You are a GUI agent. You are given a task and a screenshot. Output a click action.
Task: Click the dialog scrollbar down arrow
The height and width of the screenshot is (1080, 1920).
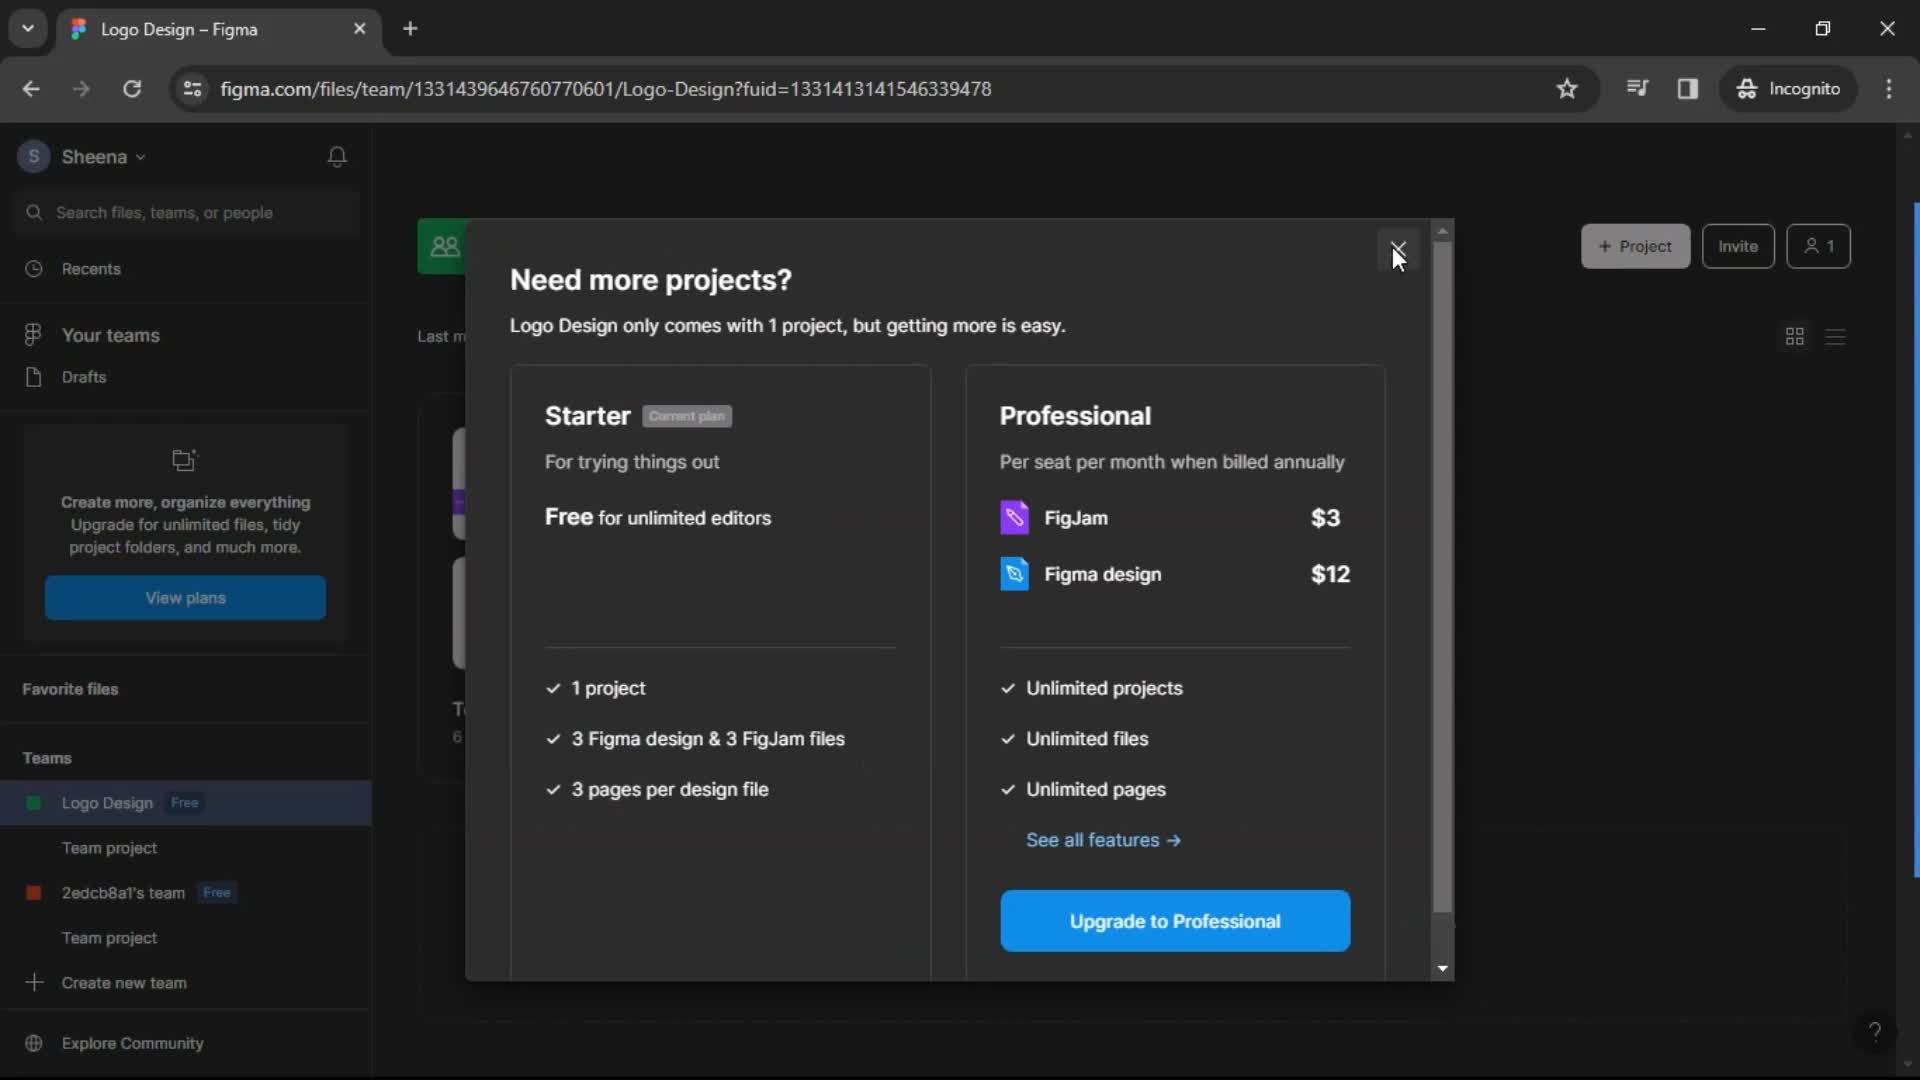click(1442, 968)
